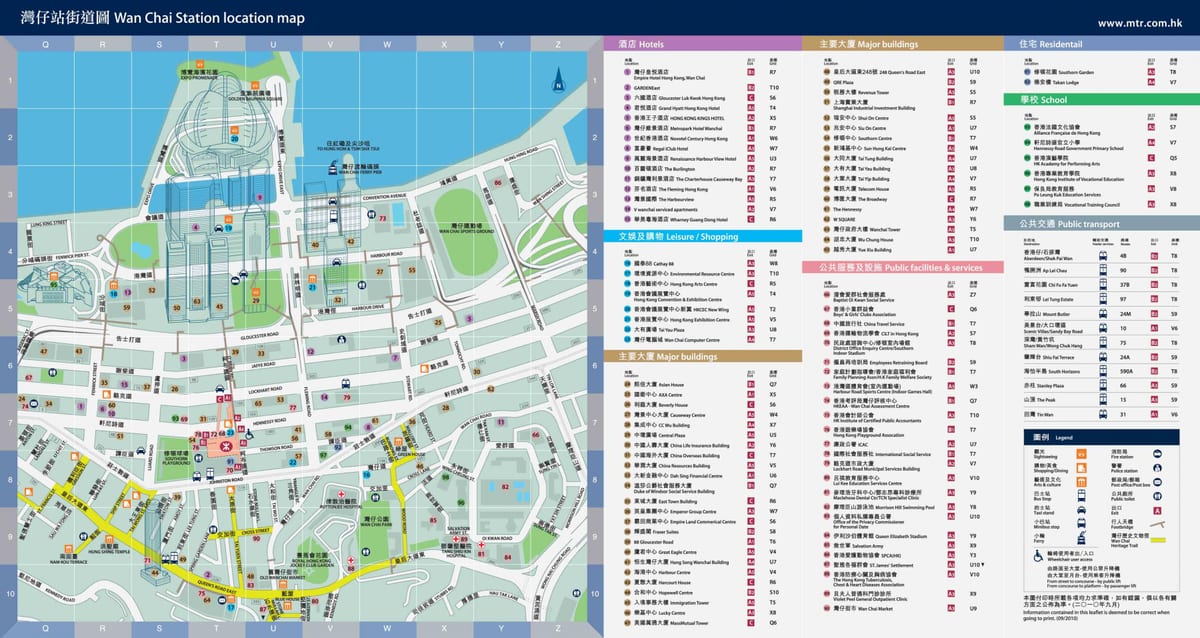Click the Ruttonjee Hospital label
The image size is (1200, 638).
pos(343,506)
